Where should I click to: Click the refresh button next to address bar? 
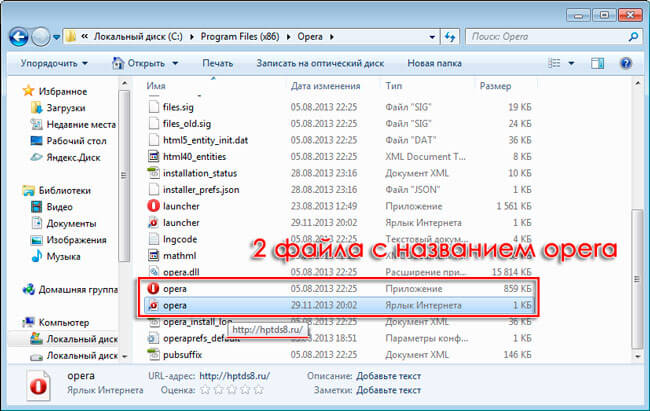pos(450,37)
